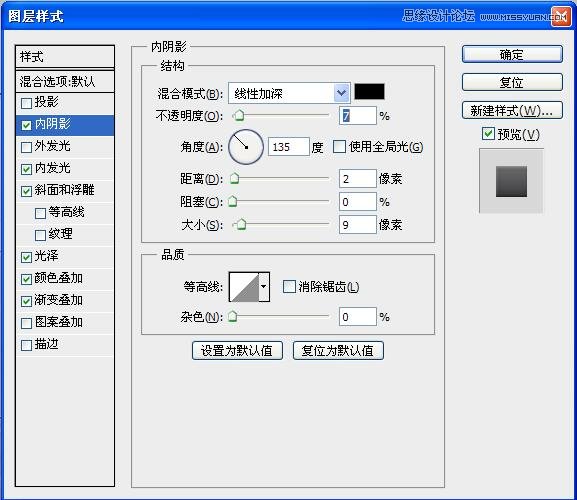Enable the 纹理 sub-option checkbox
The height and width of the screenshot is (500, 577).
(40, 235)
